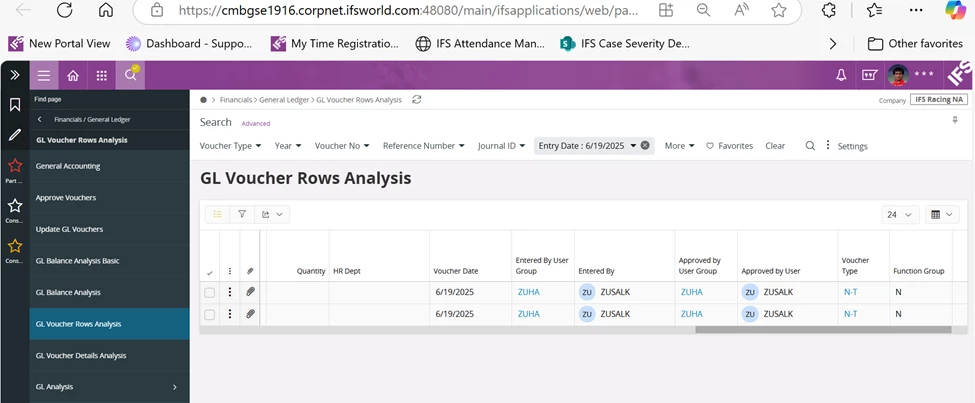The width and height of the screenshot is (975, 403).
Task: Open the export share dropdown
Action: [x=272, y=214]
